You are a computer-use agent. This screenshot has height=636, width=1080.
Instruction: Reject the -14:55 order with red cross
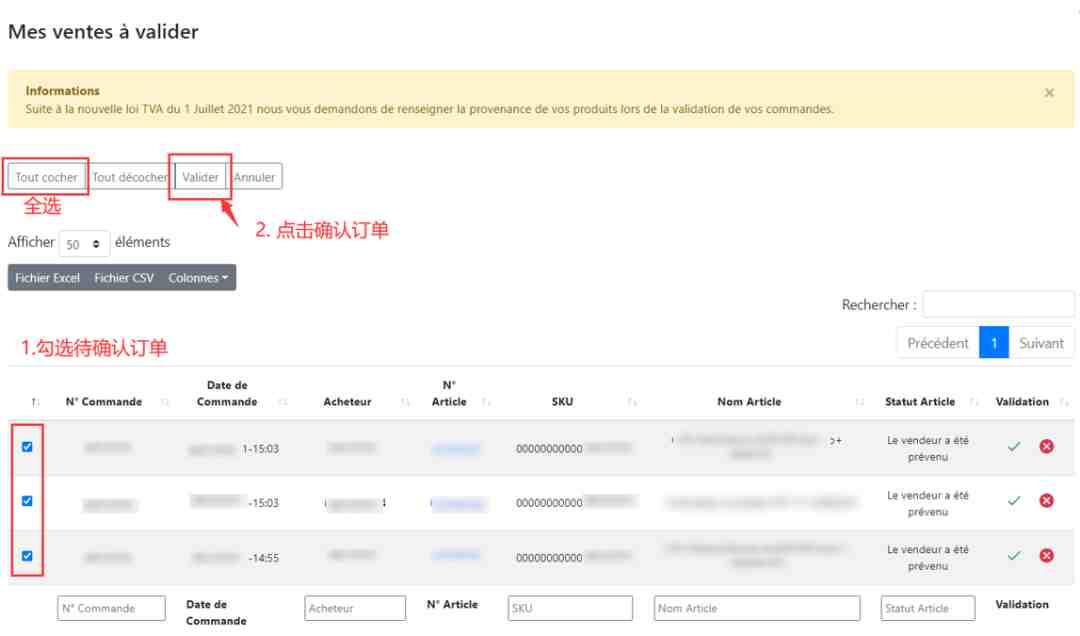(x=1046, y=555)
